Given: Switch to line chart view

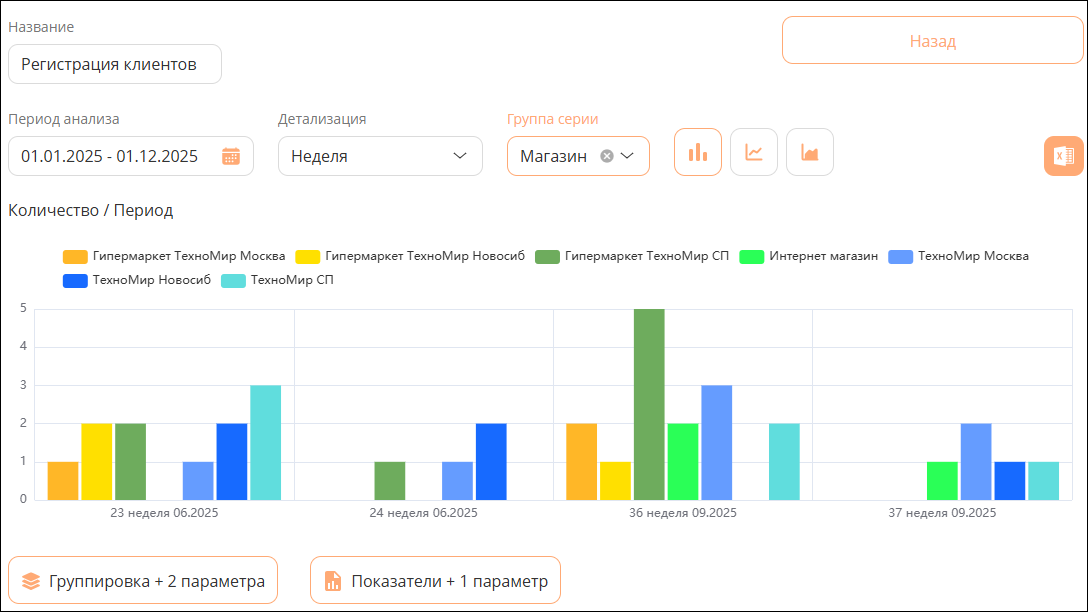Looking at the screenshot, I should point(754,153).
